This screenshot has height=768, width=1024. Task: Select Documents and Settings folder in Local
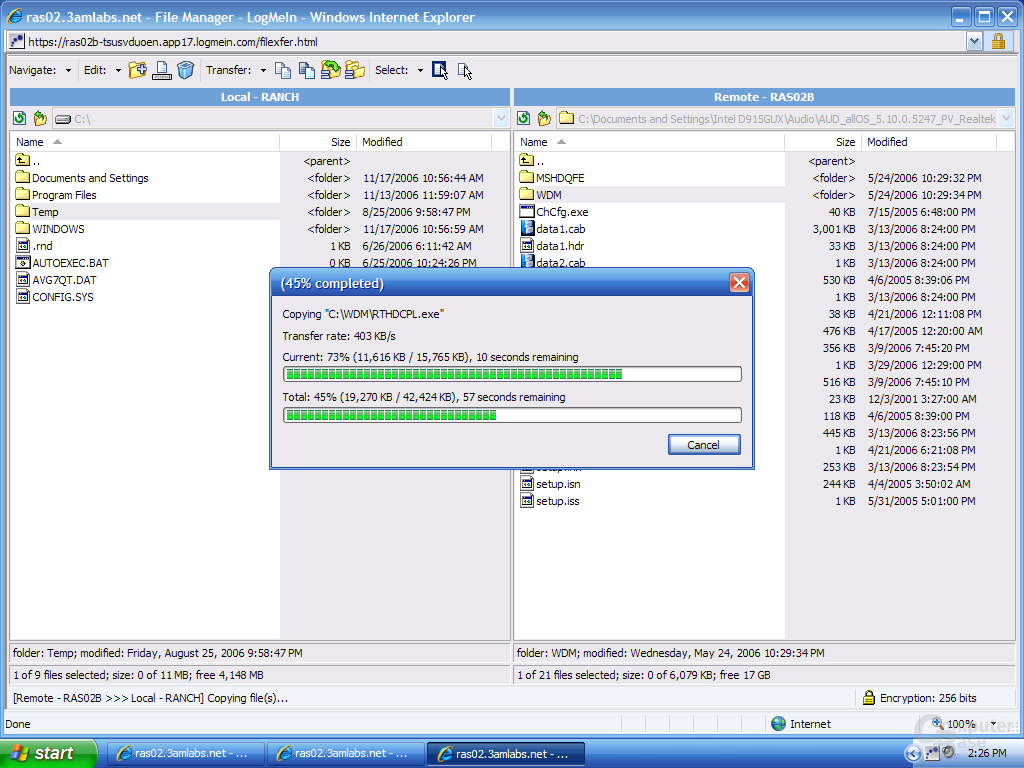[x=90, y=178]
